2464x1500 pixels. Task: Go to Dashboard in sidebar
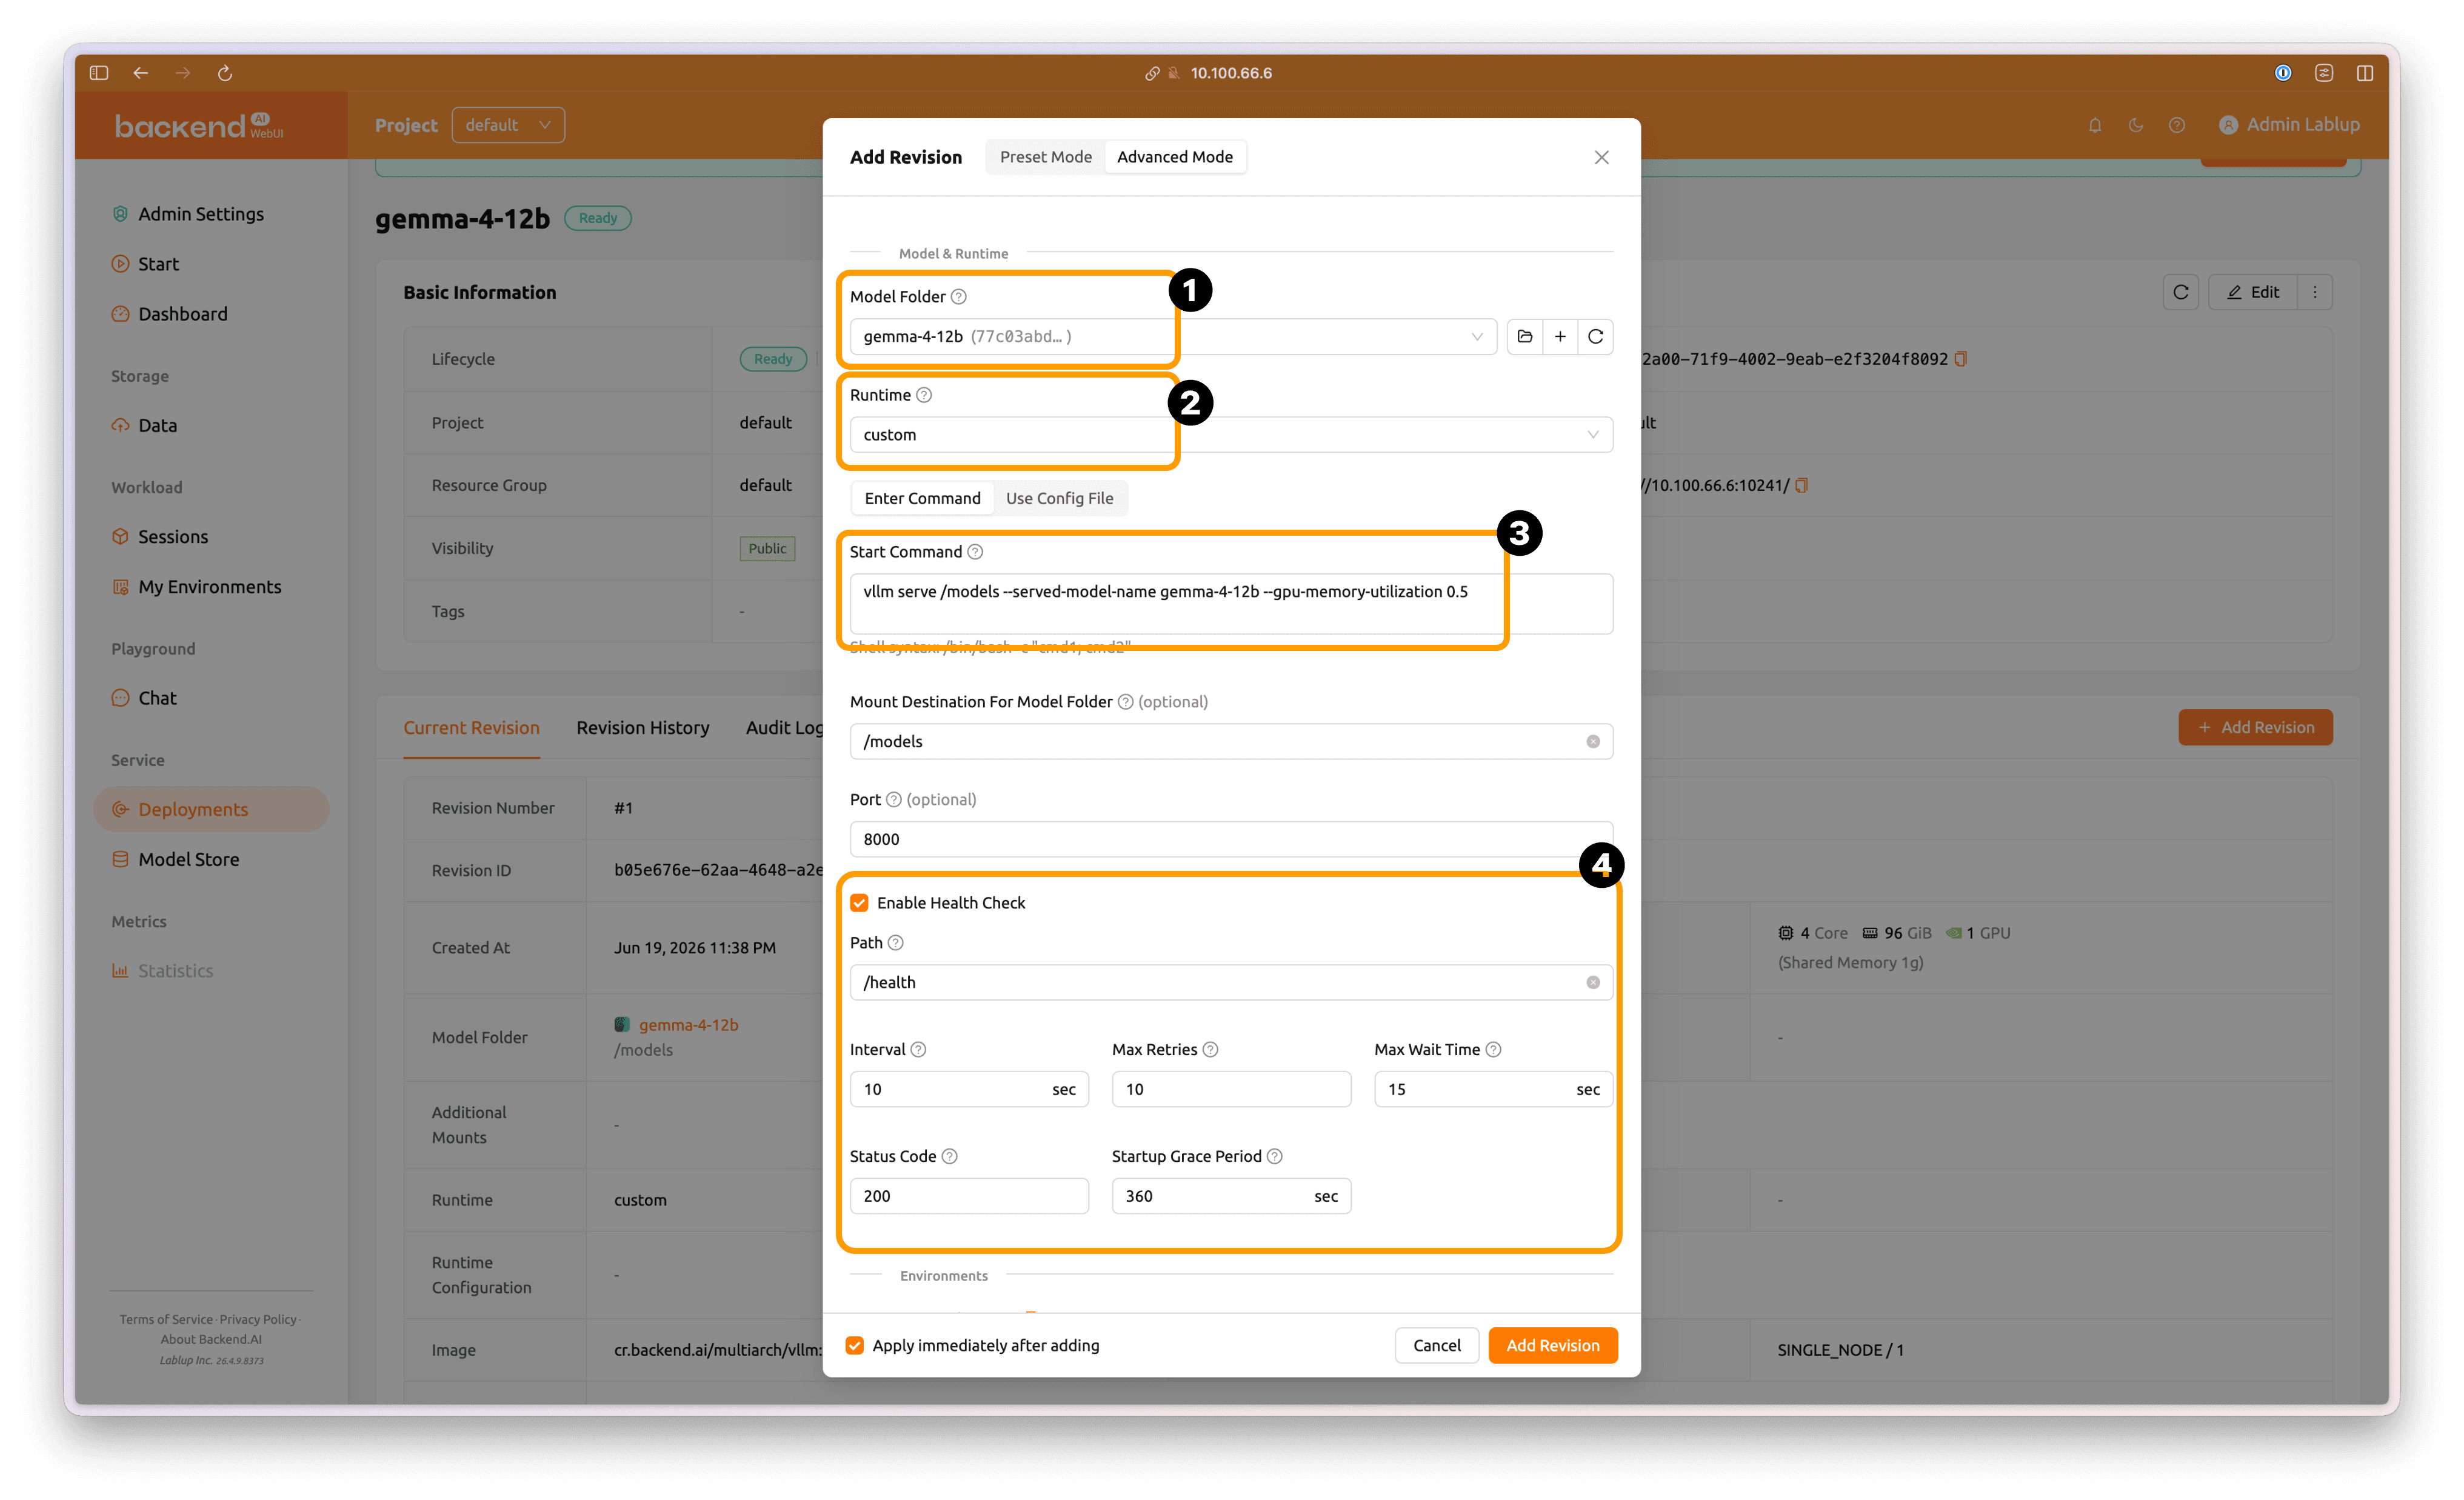[183, 314]
